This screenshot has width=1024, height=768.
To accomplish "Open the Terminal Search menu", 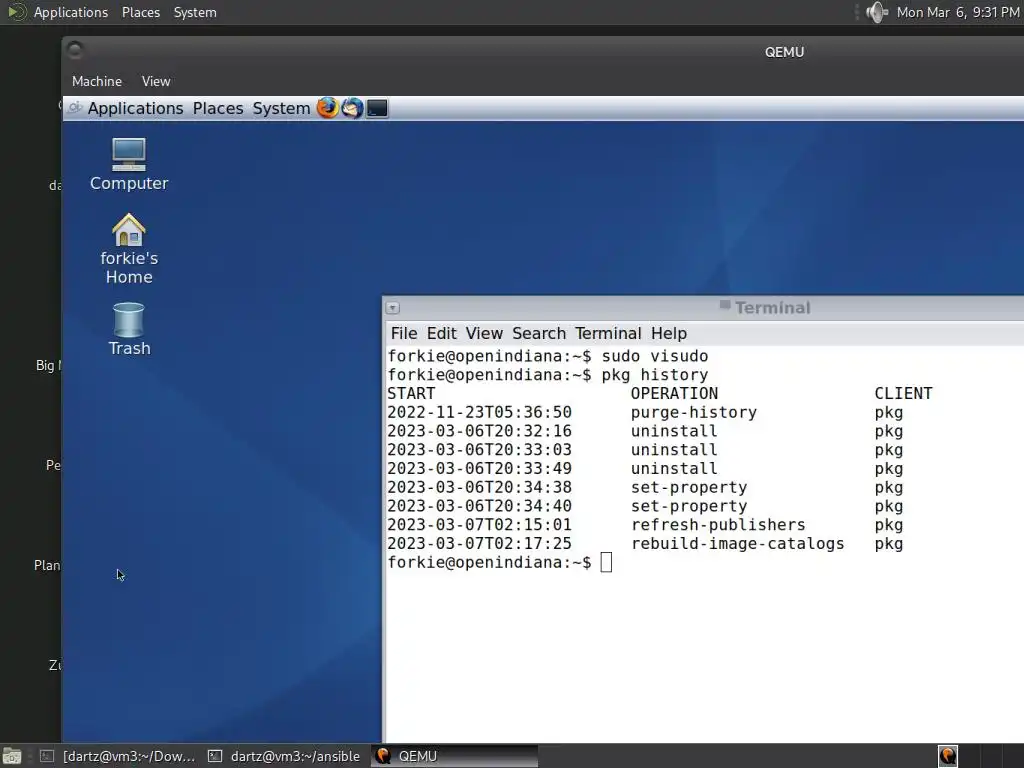I will (539, 333).
